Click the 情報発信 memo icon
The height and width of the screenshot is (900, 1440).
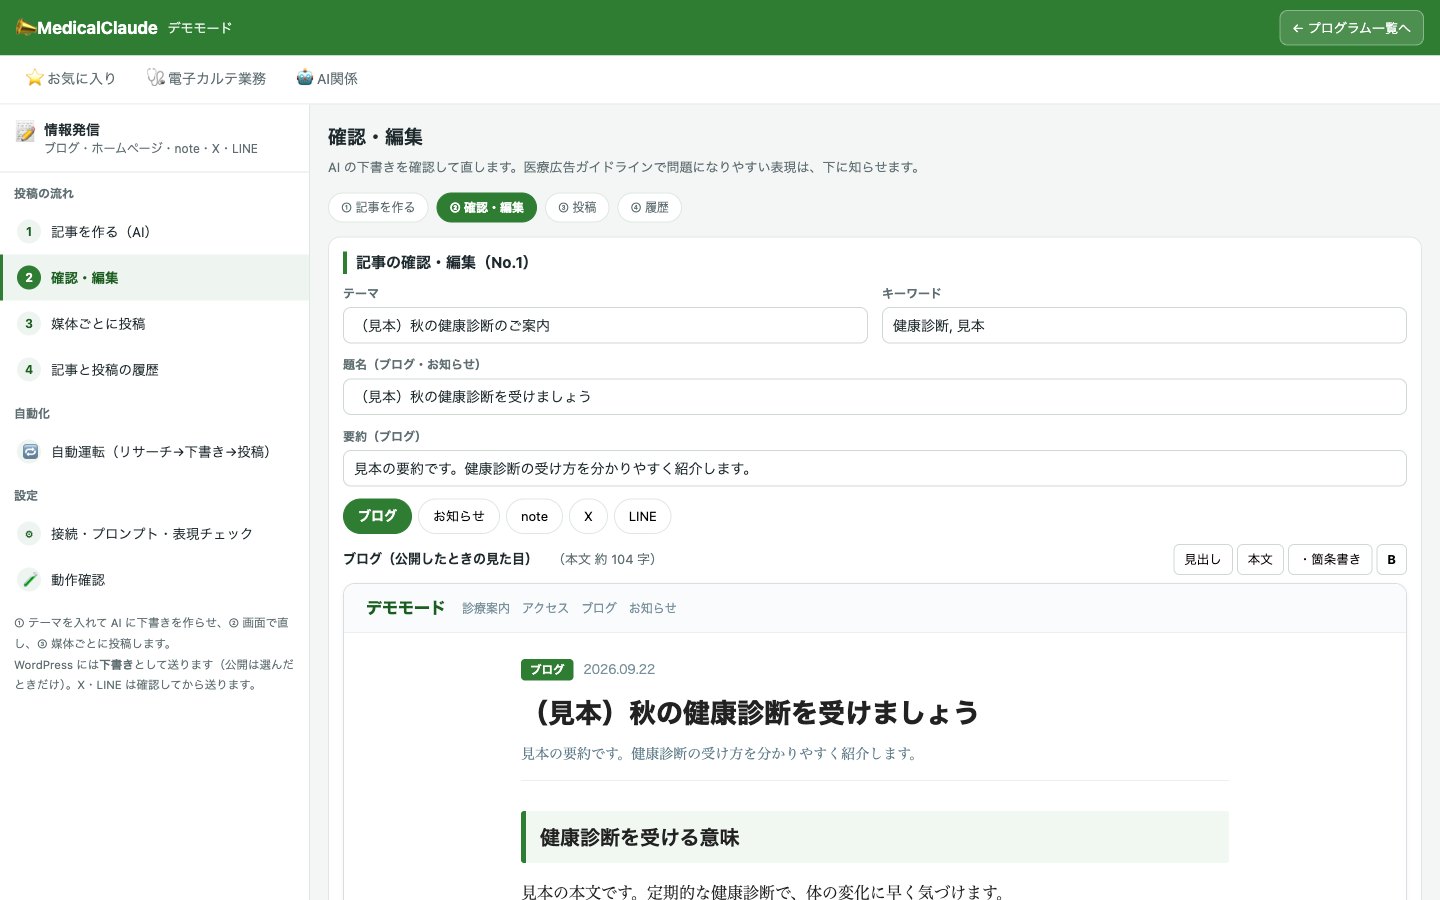tap(26, 132)
